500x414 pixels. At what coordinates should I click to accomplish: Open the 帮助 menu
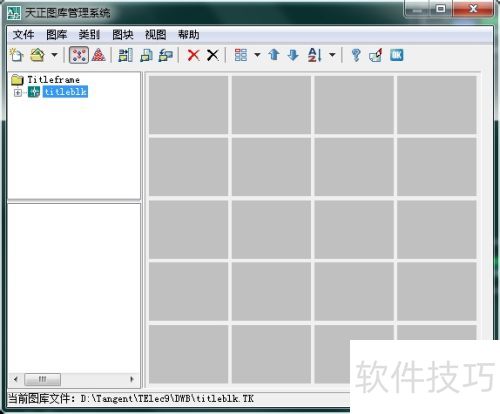pyautogui.click(x=188, y=35)
